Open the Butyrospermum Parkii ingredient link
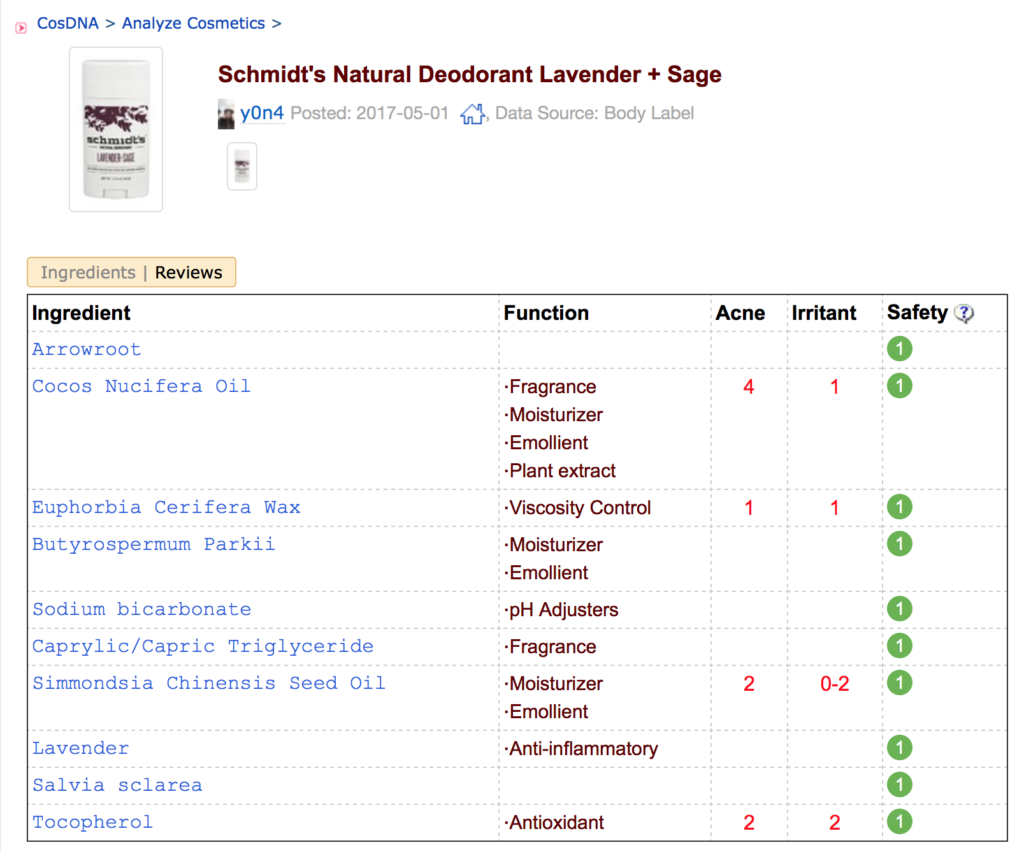1024x852 pixels. pos(153,544)
